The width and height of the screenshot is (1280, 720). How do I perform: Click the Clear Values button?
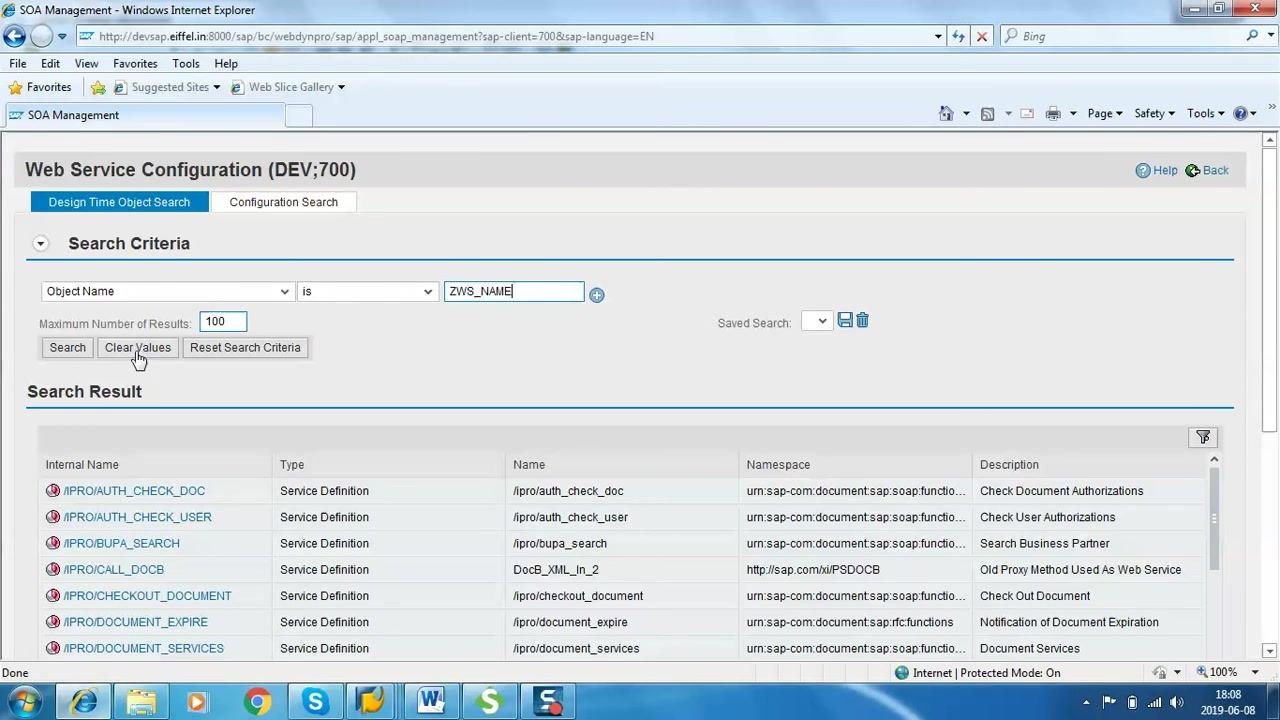point(138,347)
